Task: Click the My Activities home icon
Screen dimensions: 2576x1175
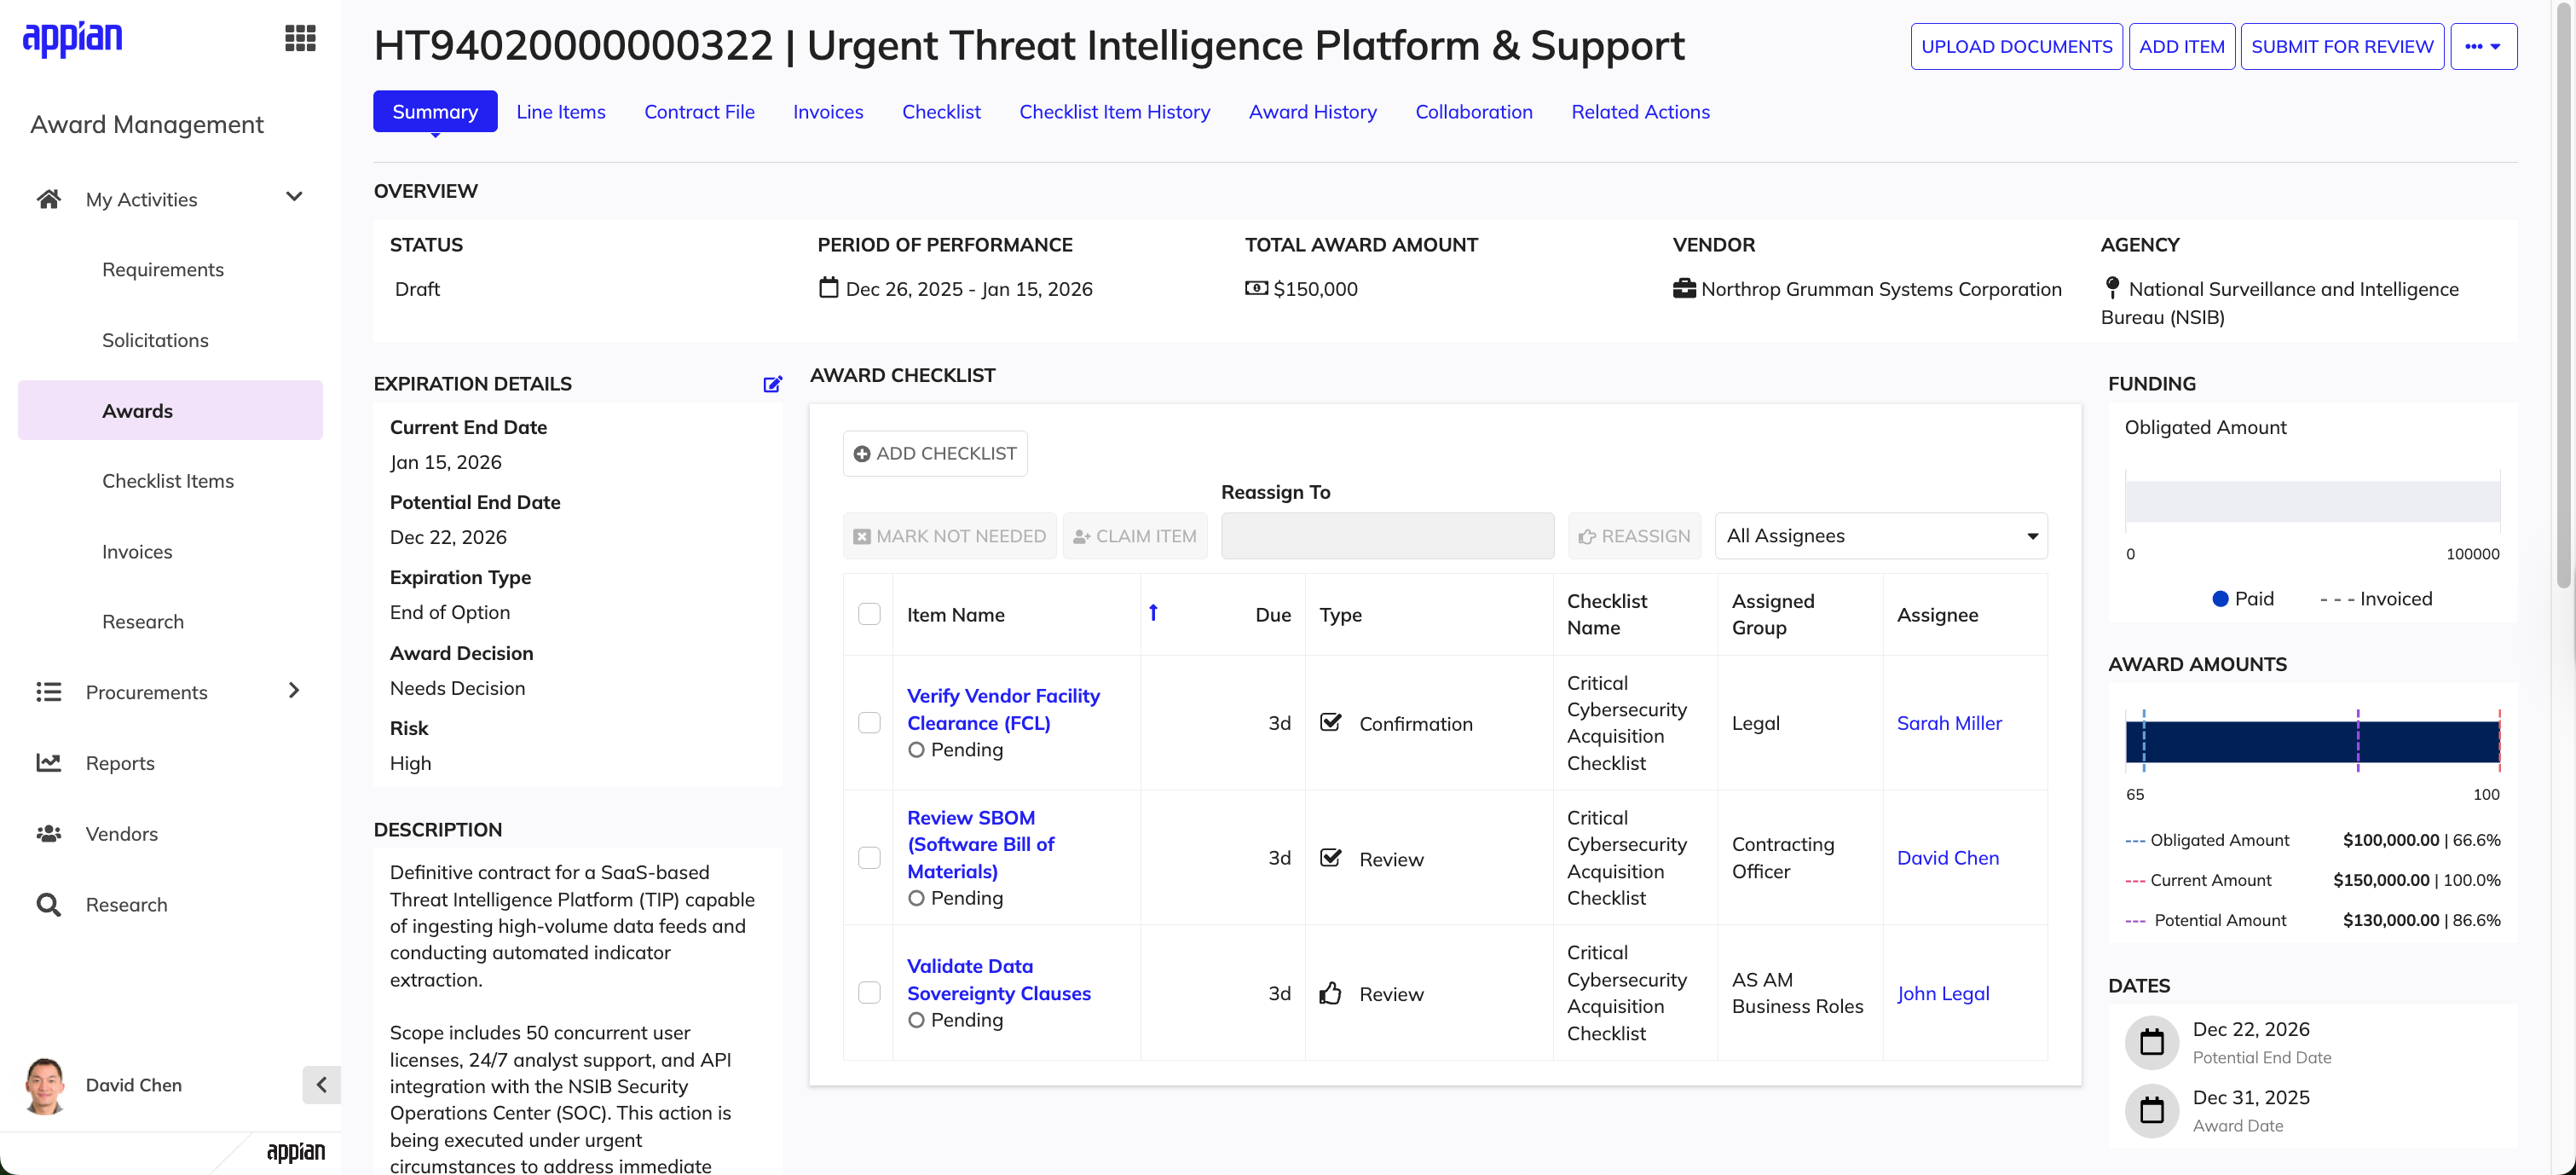Action: click(x=48, y=199)
